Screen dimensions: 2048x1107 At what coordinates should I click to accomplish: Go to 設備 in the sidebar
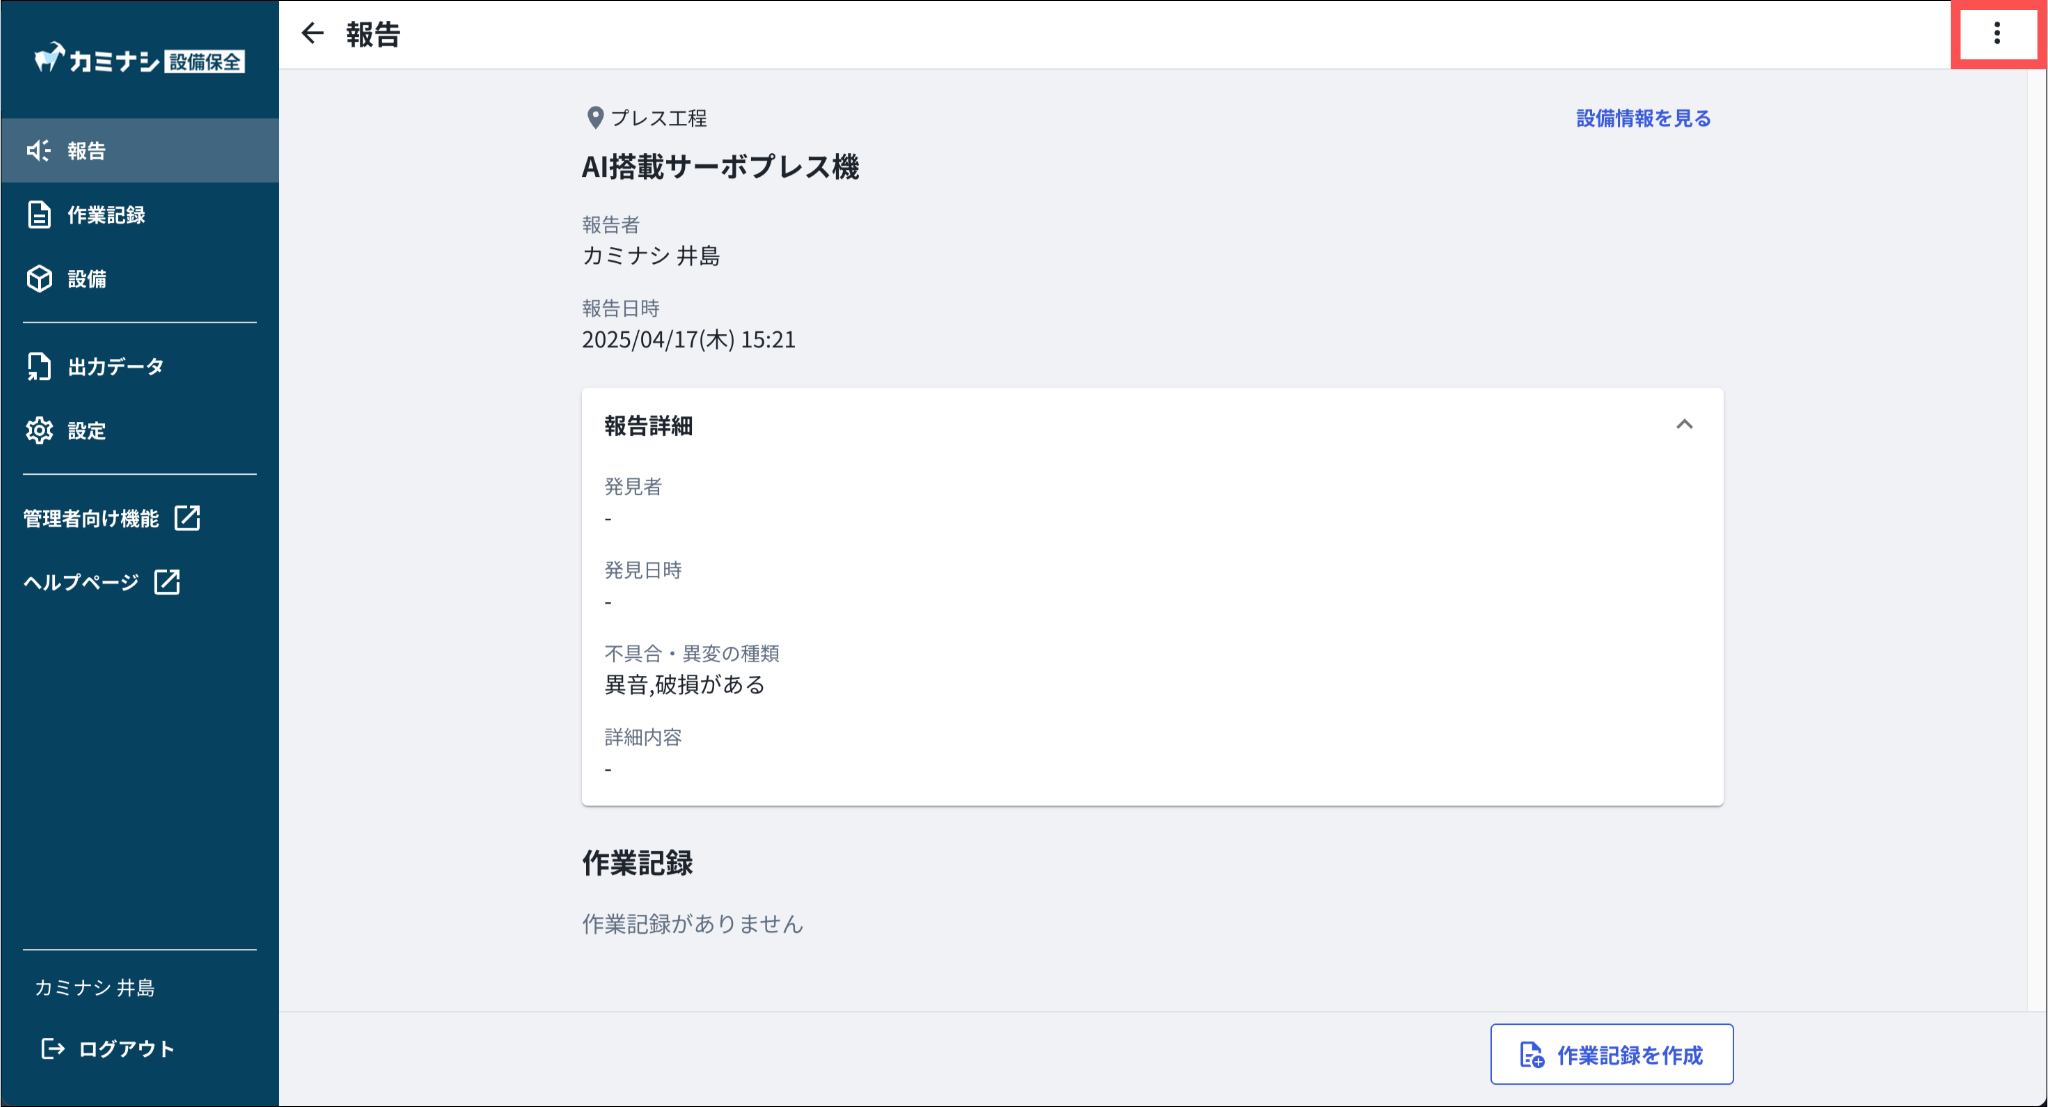pyautogui.click(x=140, y=279)
